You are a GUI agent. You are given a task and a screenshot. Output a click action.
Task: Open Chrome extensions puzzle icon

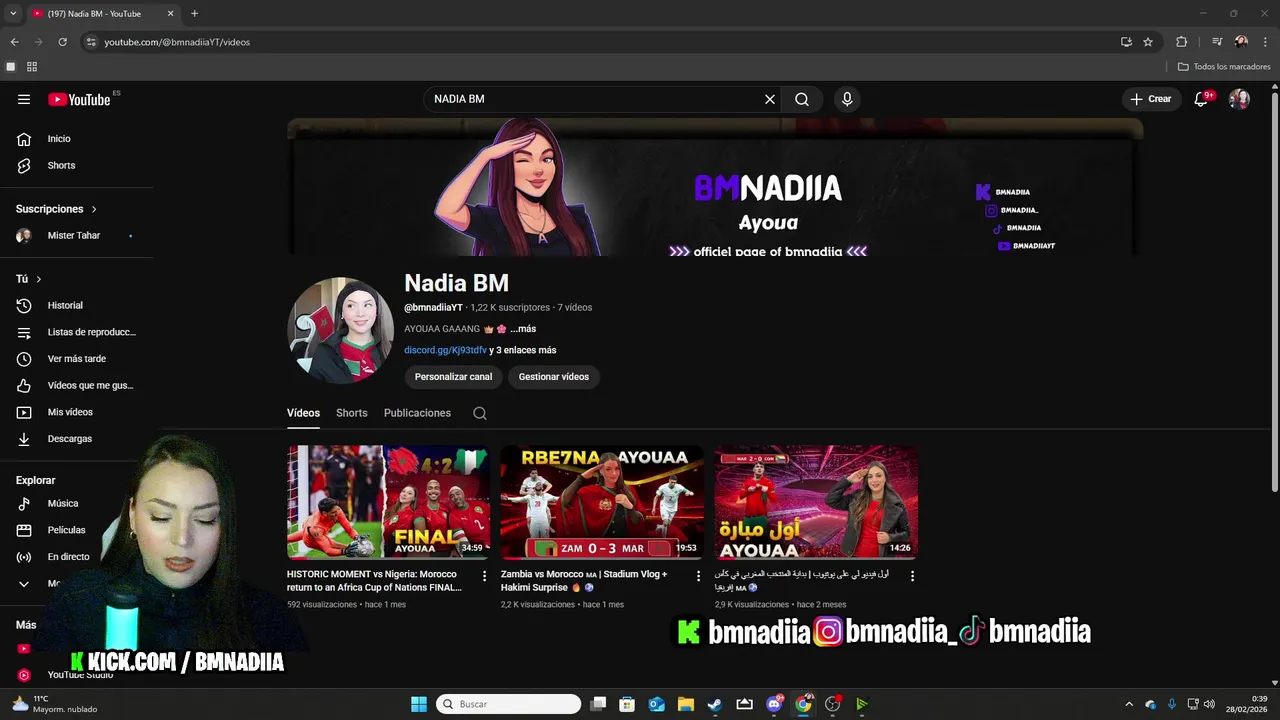[1181, 42]
